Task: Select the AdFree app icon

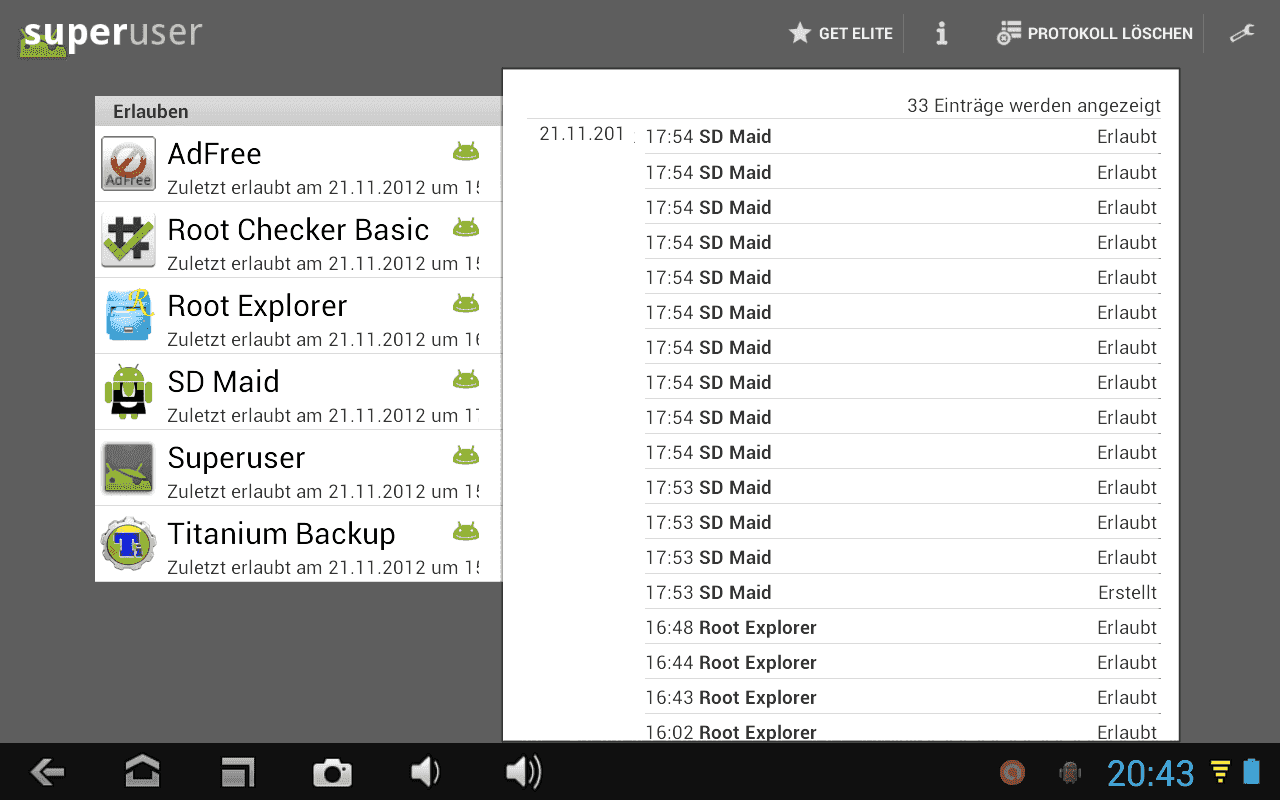Action: click(x=128, y=164)
